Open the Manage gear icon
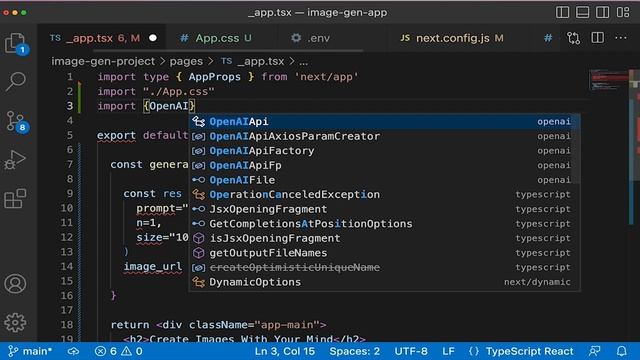Image resolution: width=640 pixels, height=360 pixels. pyautogui.click(x=16, y=322)
